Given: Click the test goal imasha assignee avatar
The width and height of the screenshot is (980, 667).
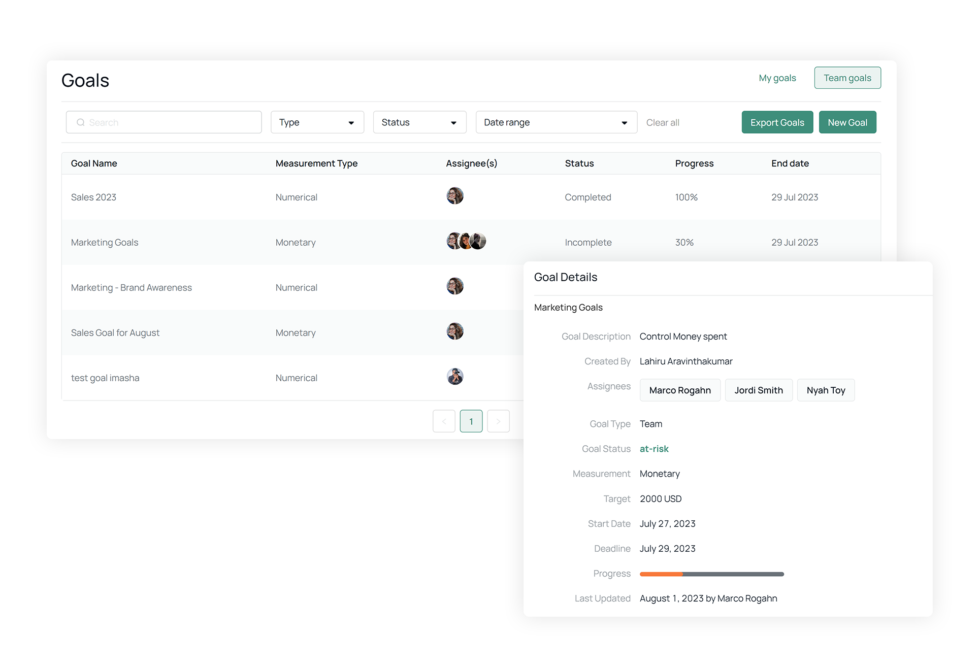Looking at the screenshot, I should click(x=455, y=376).
